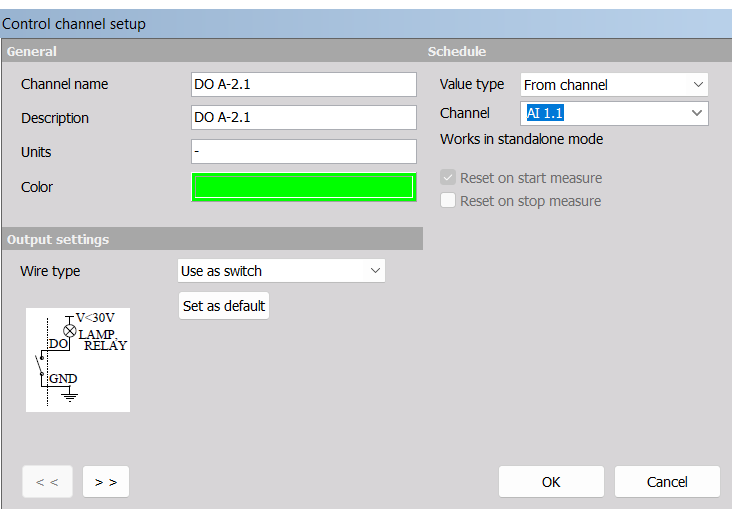Confirm settings with OK button
The width and height of the screenshot is (732, 509).
coord(551,482)
